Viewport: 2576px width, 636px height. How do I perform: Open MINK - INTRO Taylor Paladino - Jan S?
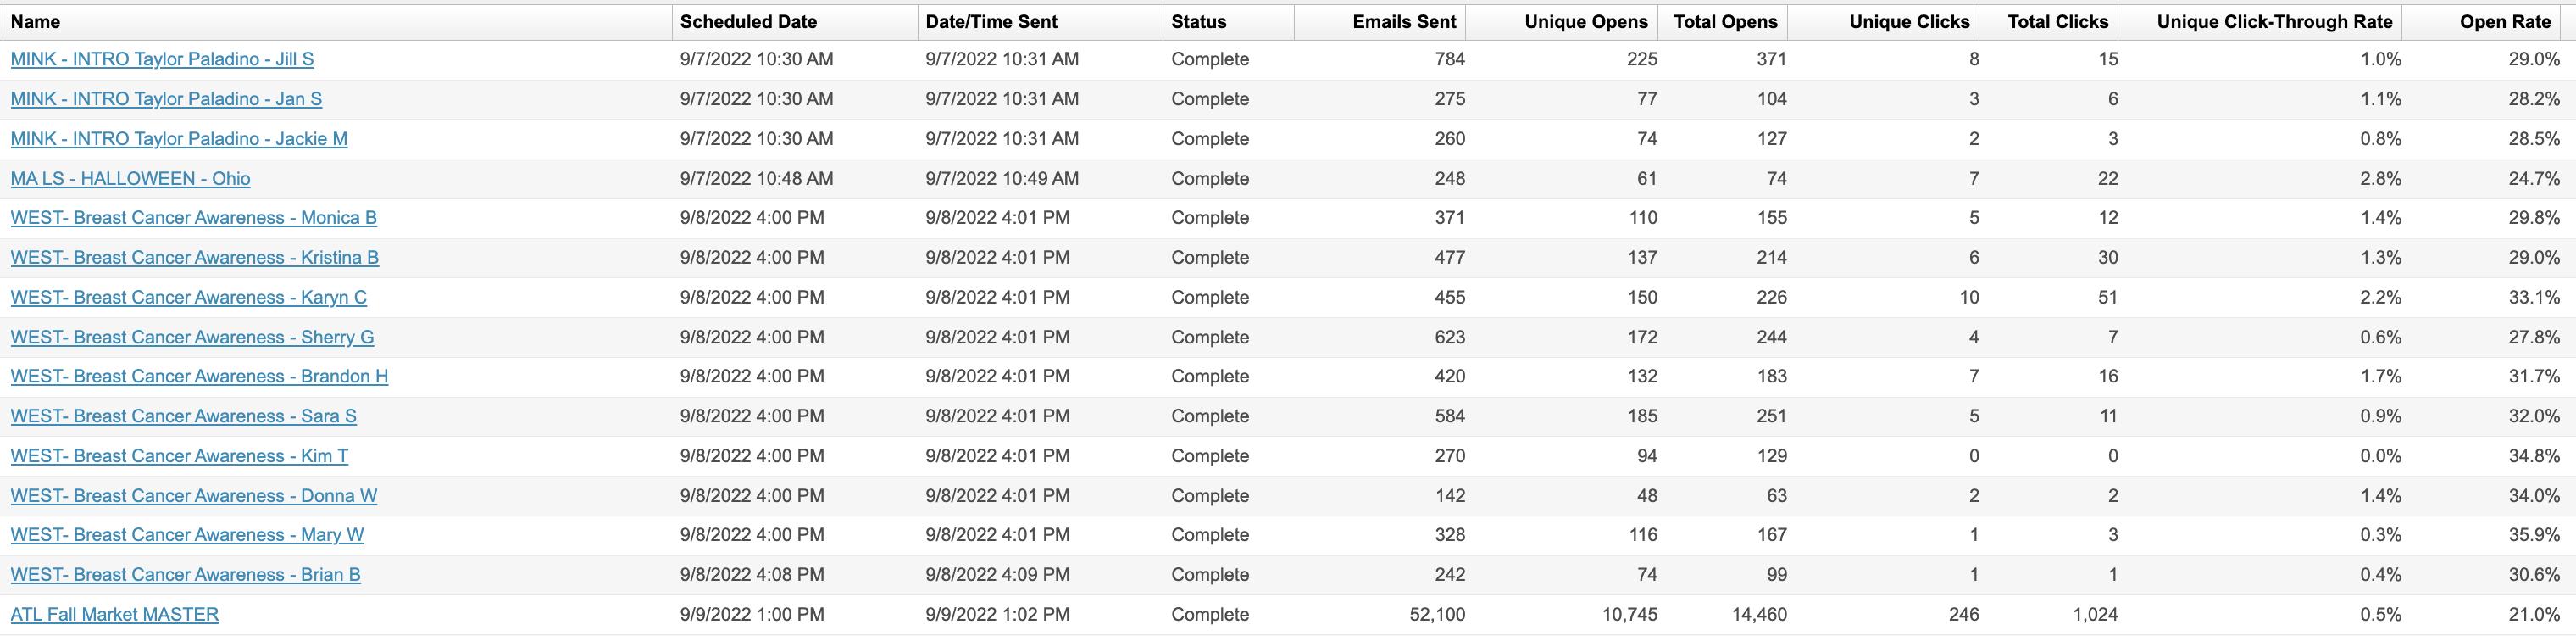click(166, 99)
